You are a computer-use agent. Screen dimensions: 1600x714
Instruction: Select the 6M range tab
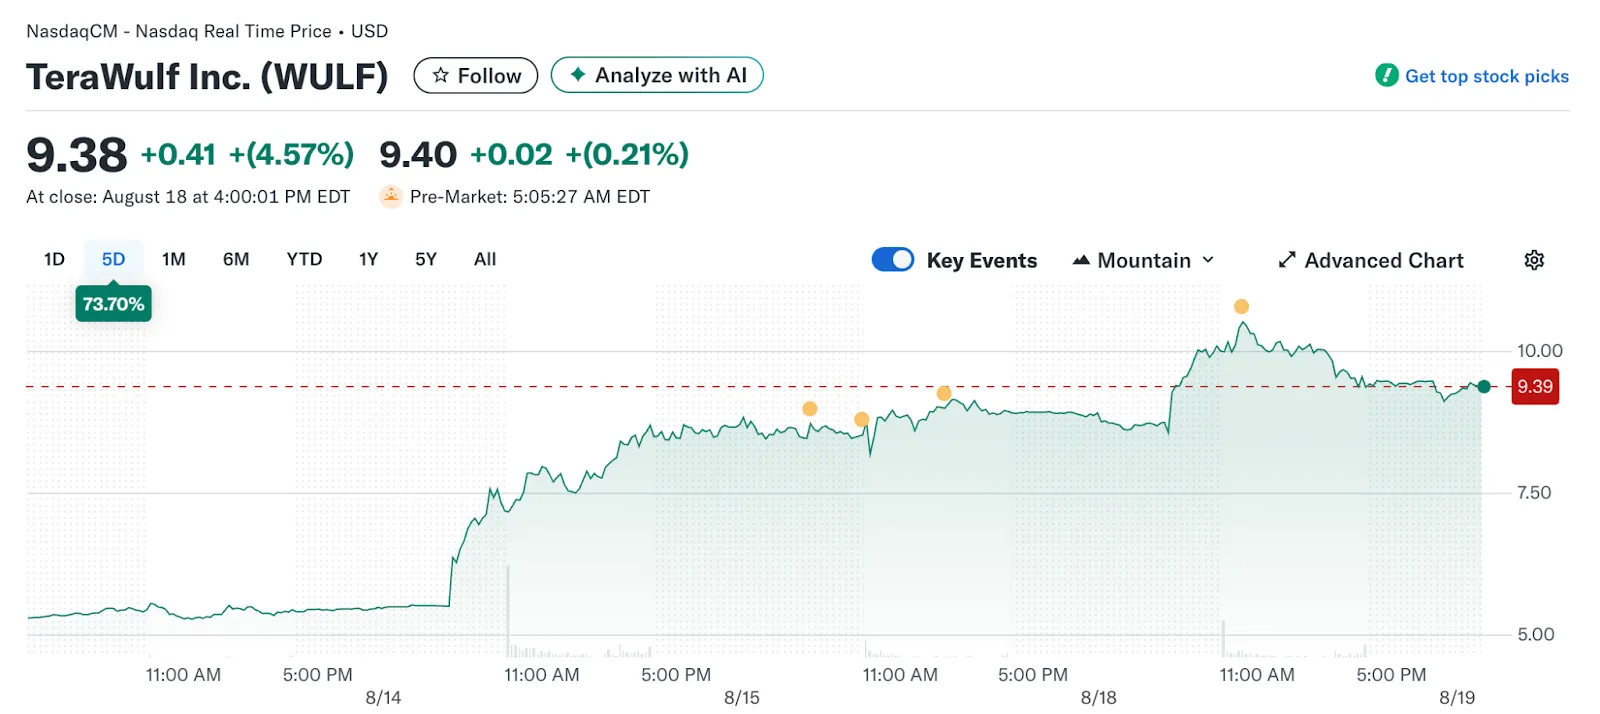(236, 260)
